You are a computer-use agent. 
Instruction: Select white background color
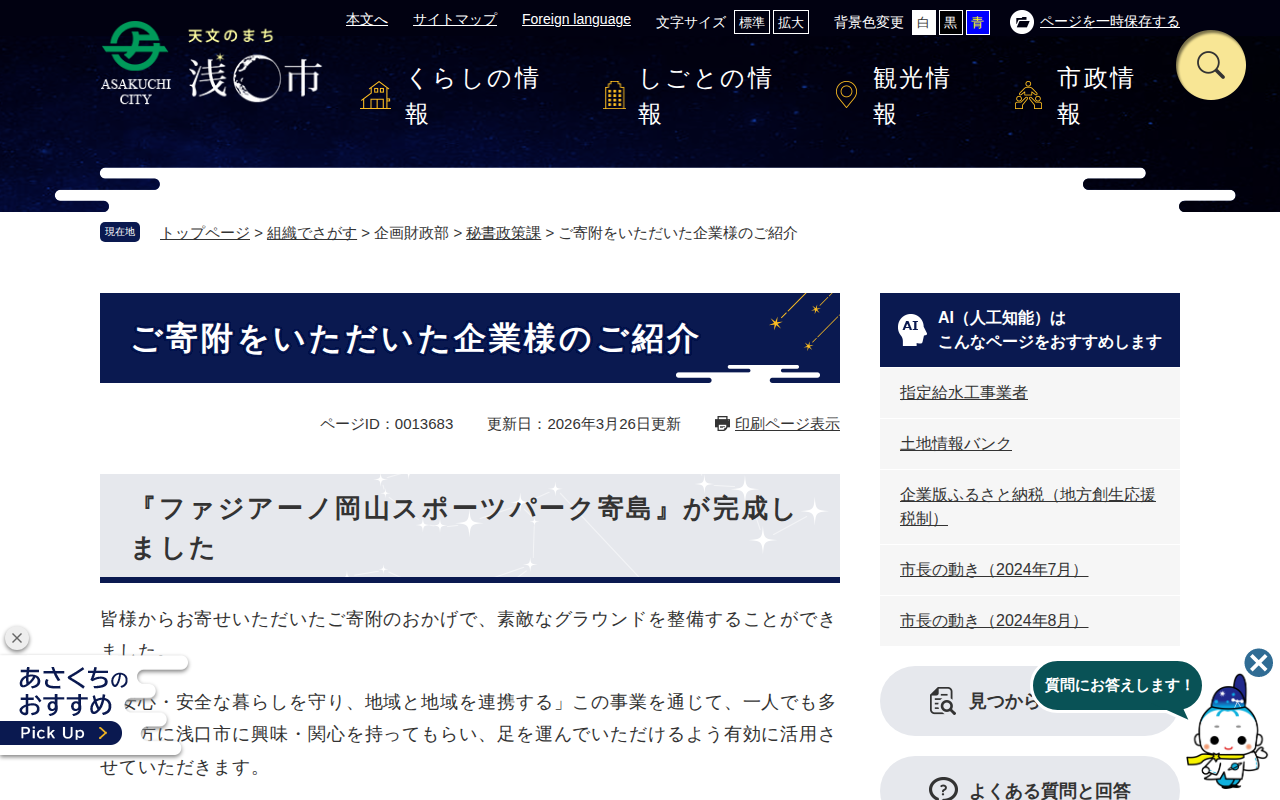click(924, 22)
